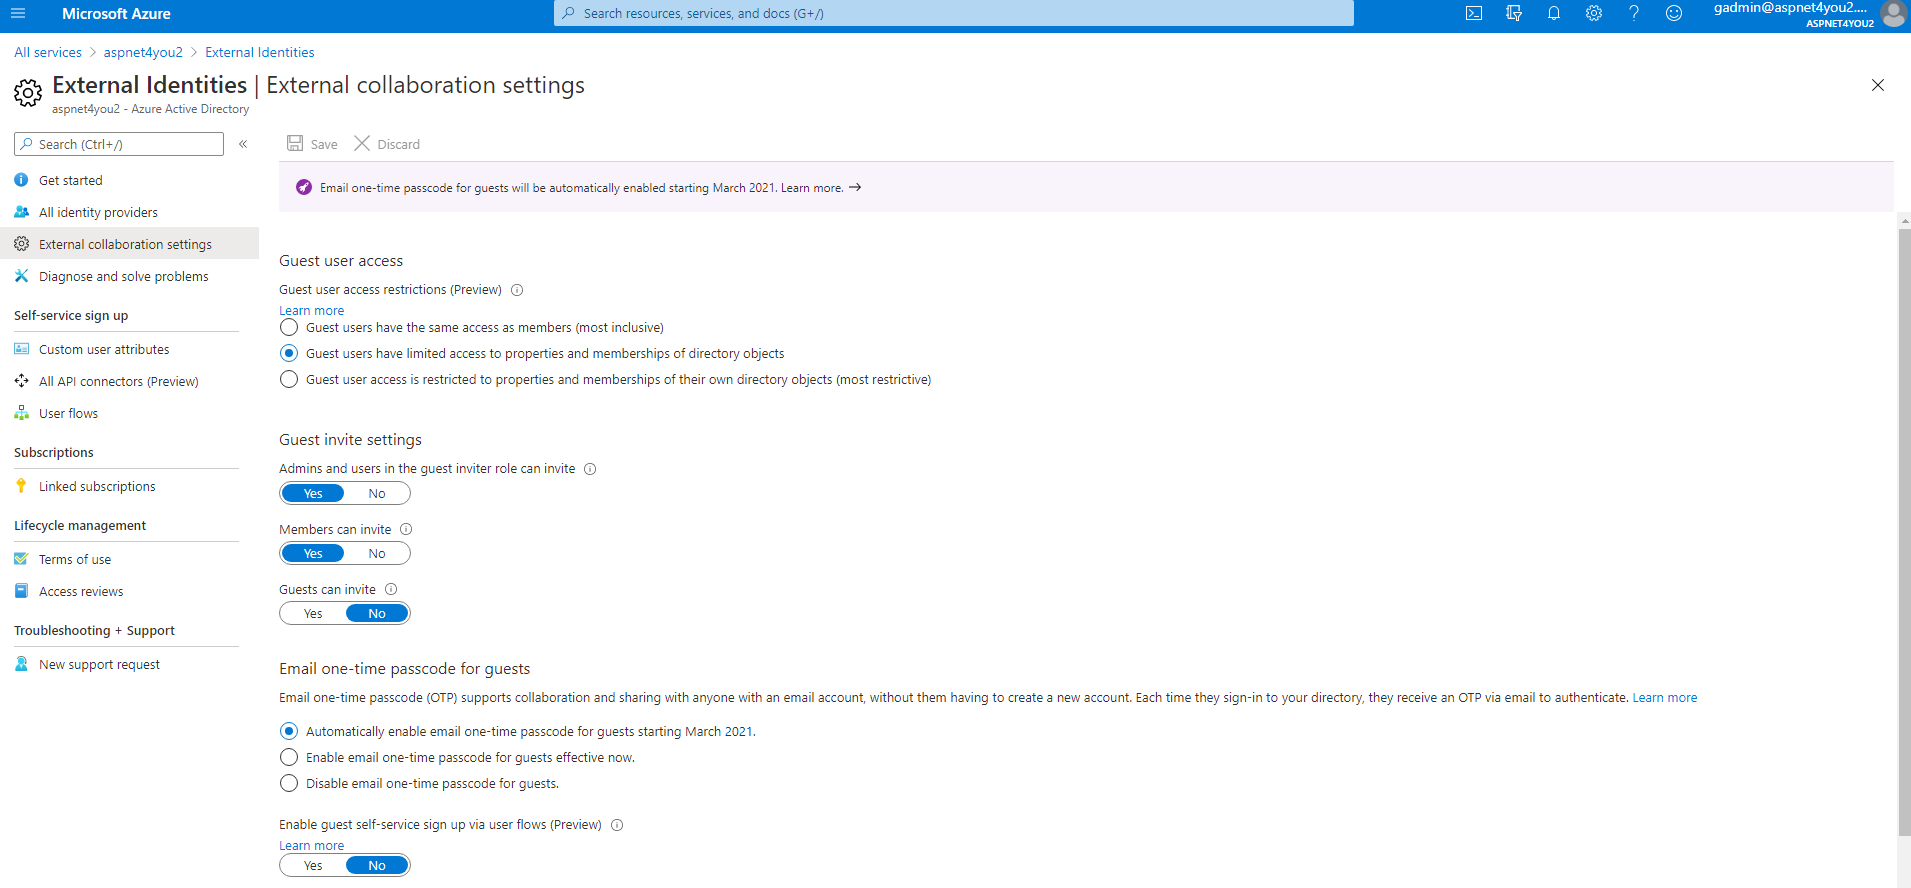This screenshot has width=1911, height=888.
Task: Click the Microsoft Azure home title
Action: (116, 14)
